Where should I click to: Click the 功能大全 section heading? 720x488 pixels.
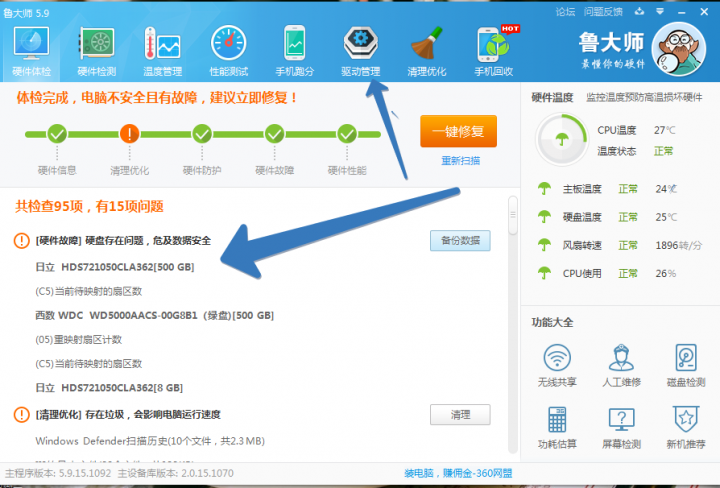click(552, 322)
